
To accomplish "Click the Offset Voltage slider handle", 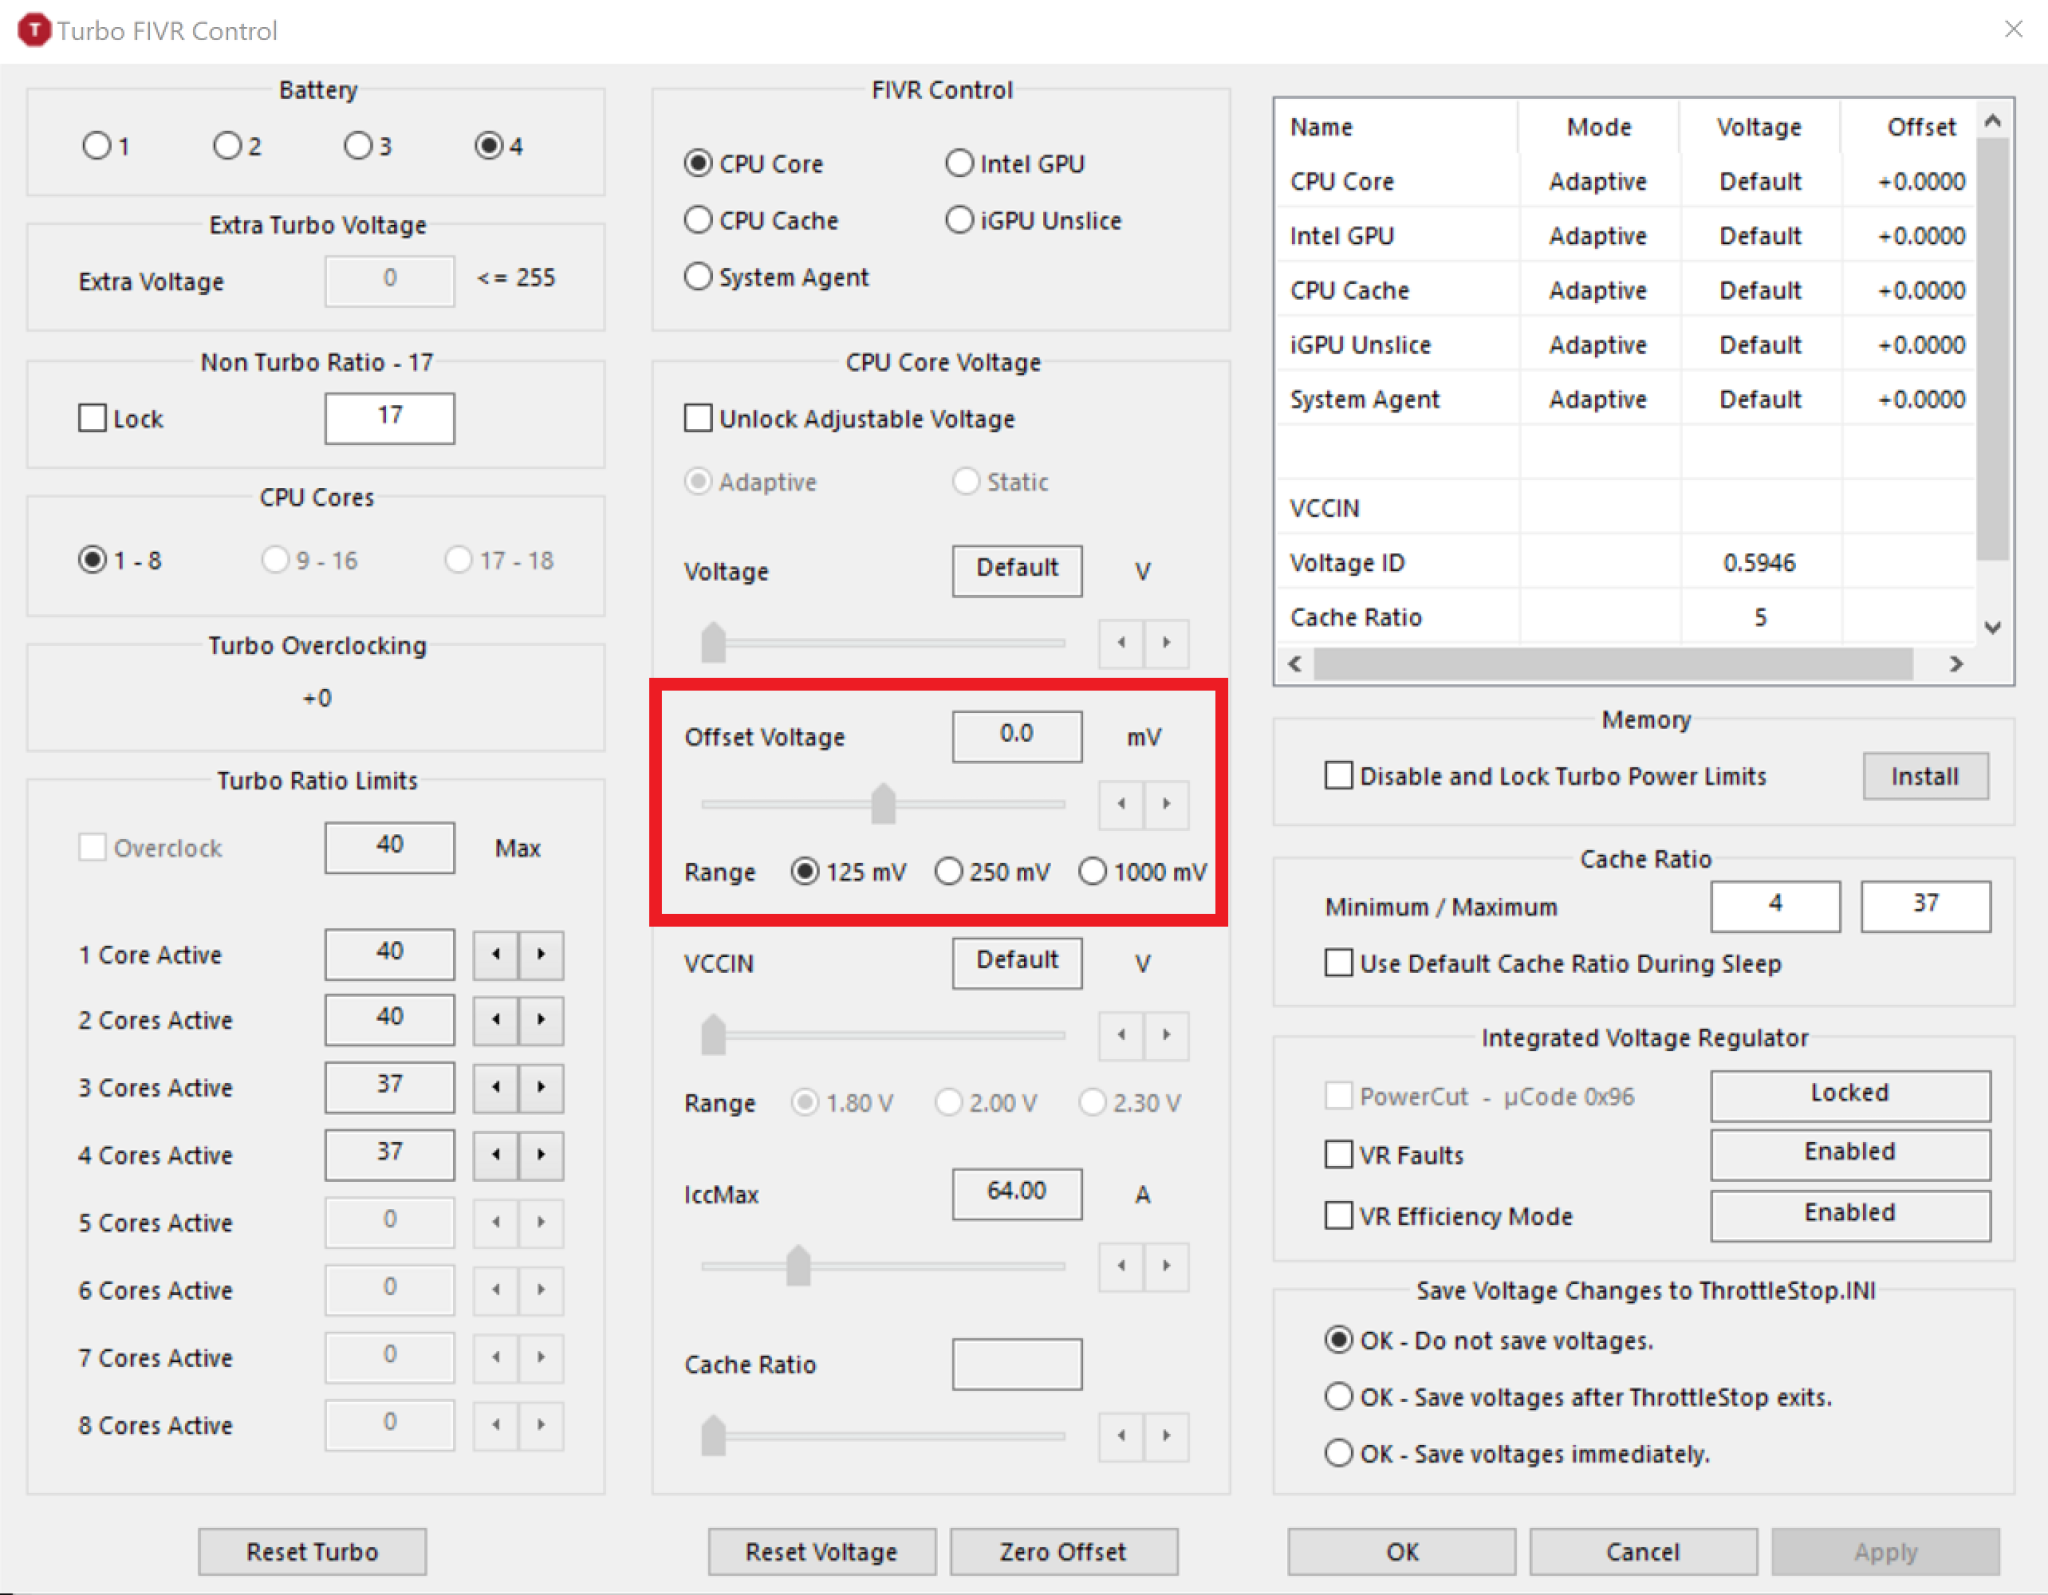I will (881, 803).
